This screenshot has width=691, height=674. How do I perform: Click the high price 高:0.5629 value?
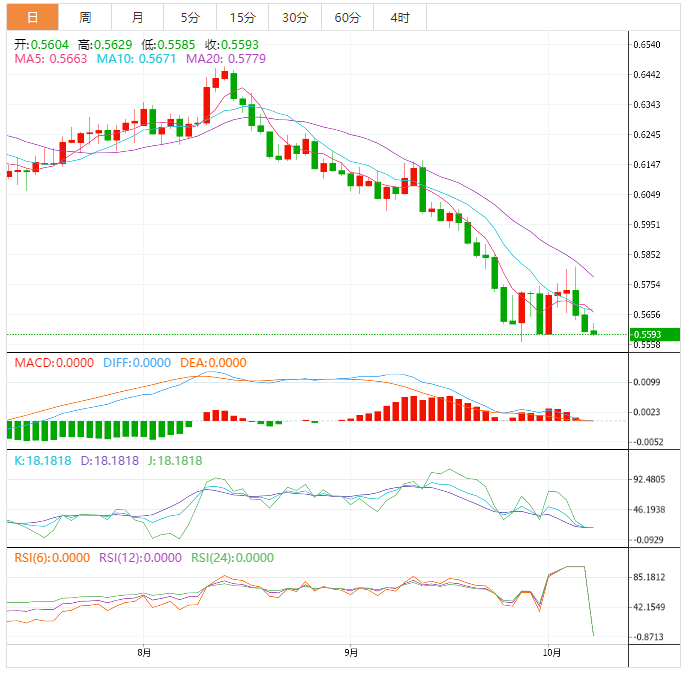coord(105,45)
